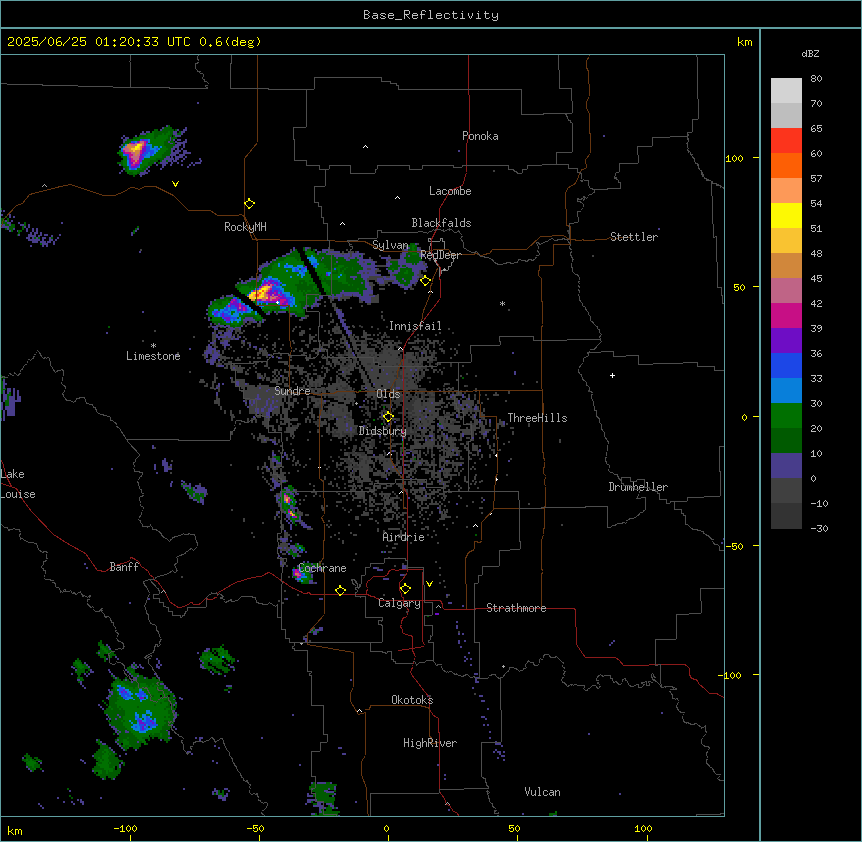Image resolution: width=862 pixels, height=842 pixels.
Task: Click the 80 value on the dBZ legend
Action: (816, 79)
